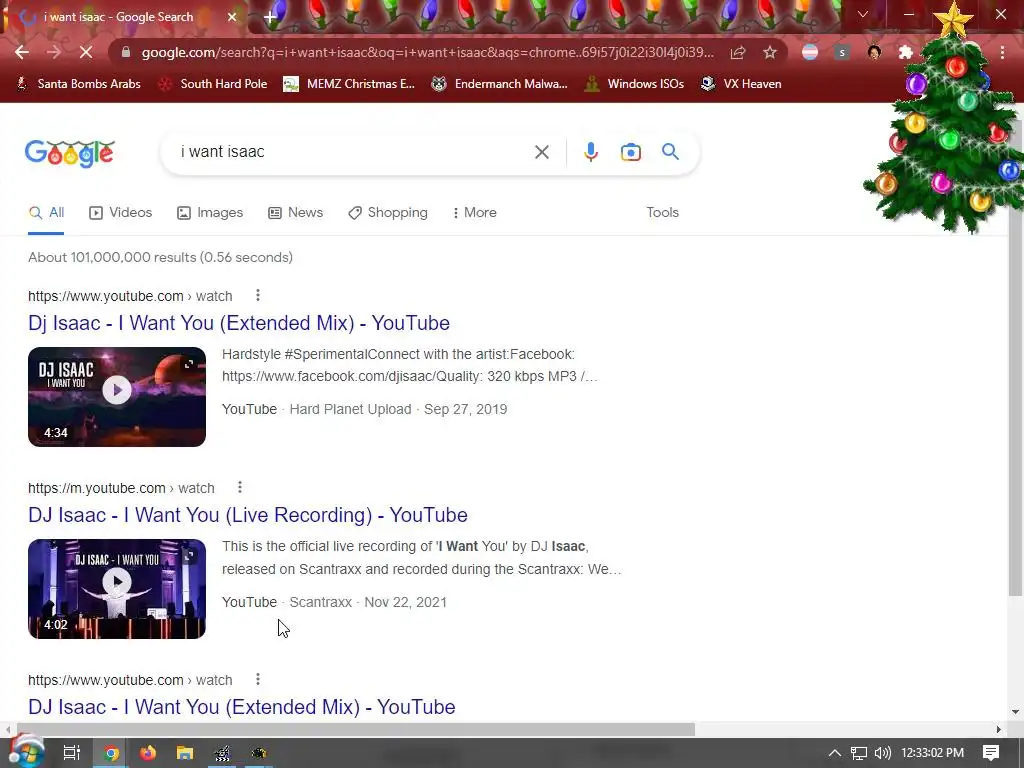Open Firefox from the taskbar
The image size is (1024, 768).
tap(148, 753)
